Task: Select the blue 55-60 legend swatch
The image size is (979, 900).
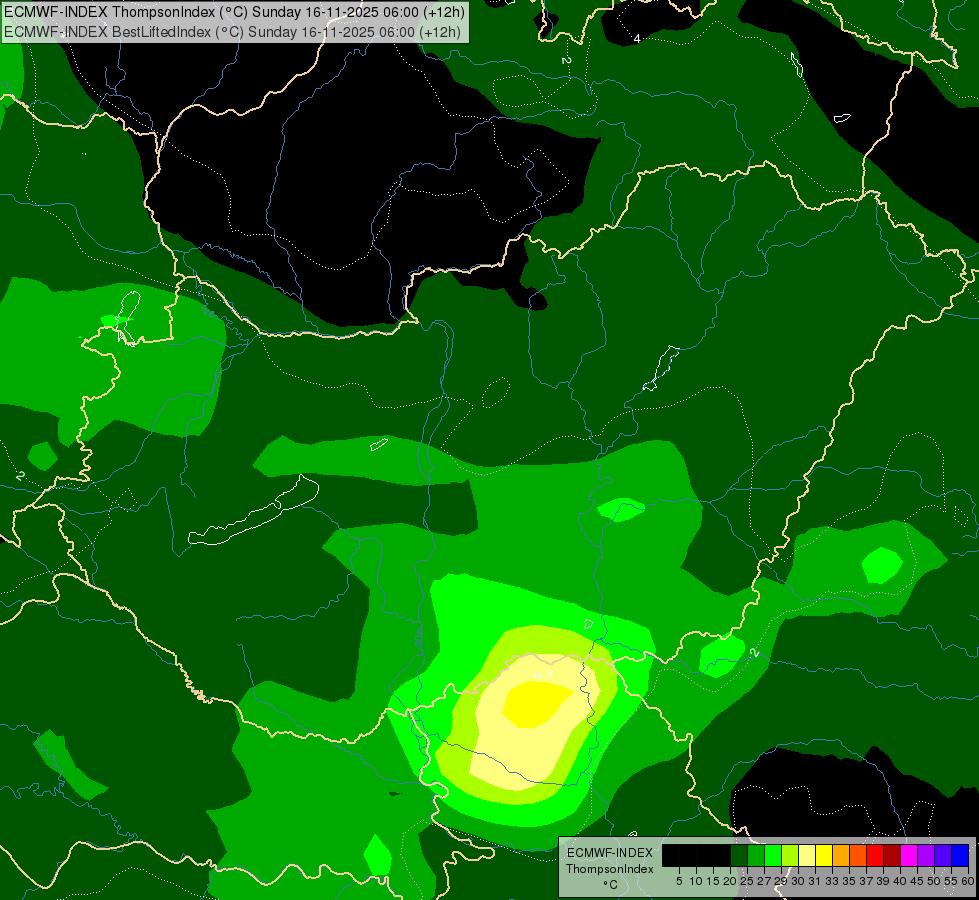Action: click(x=960, y=855)
